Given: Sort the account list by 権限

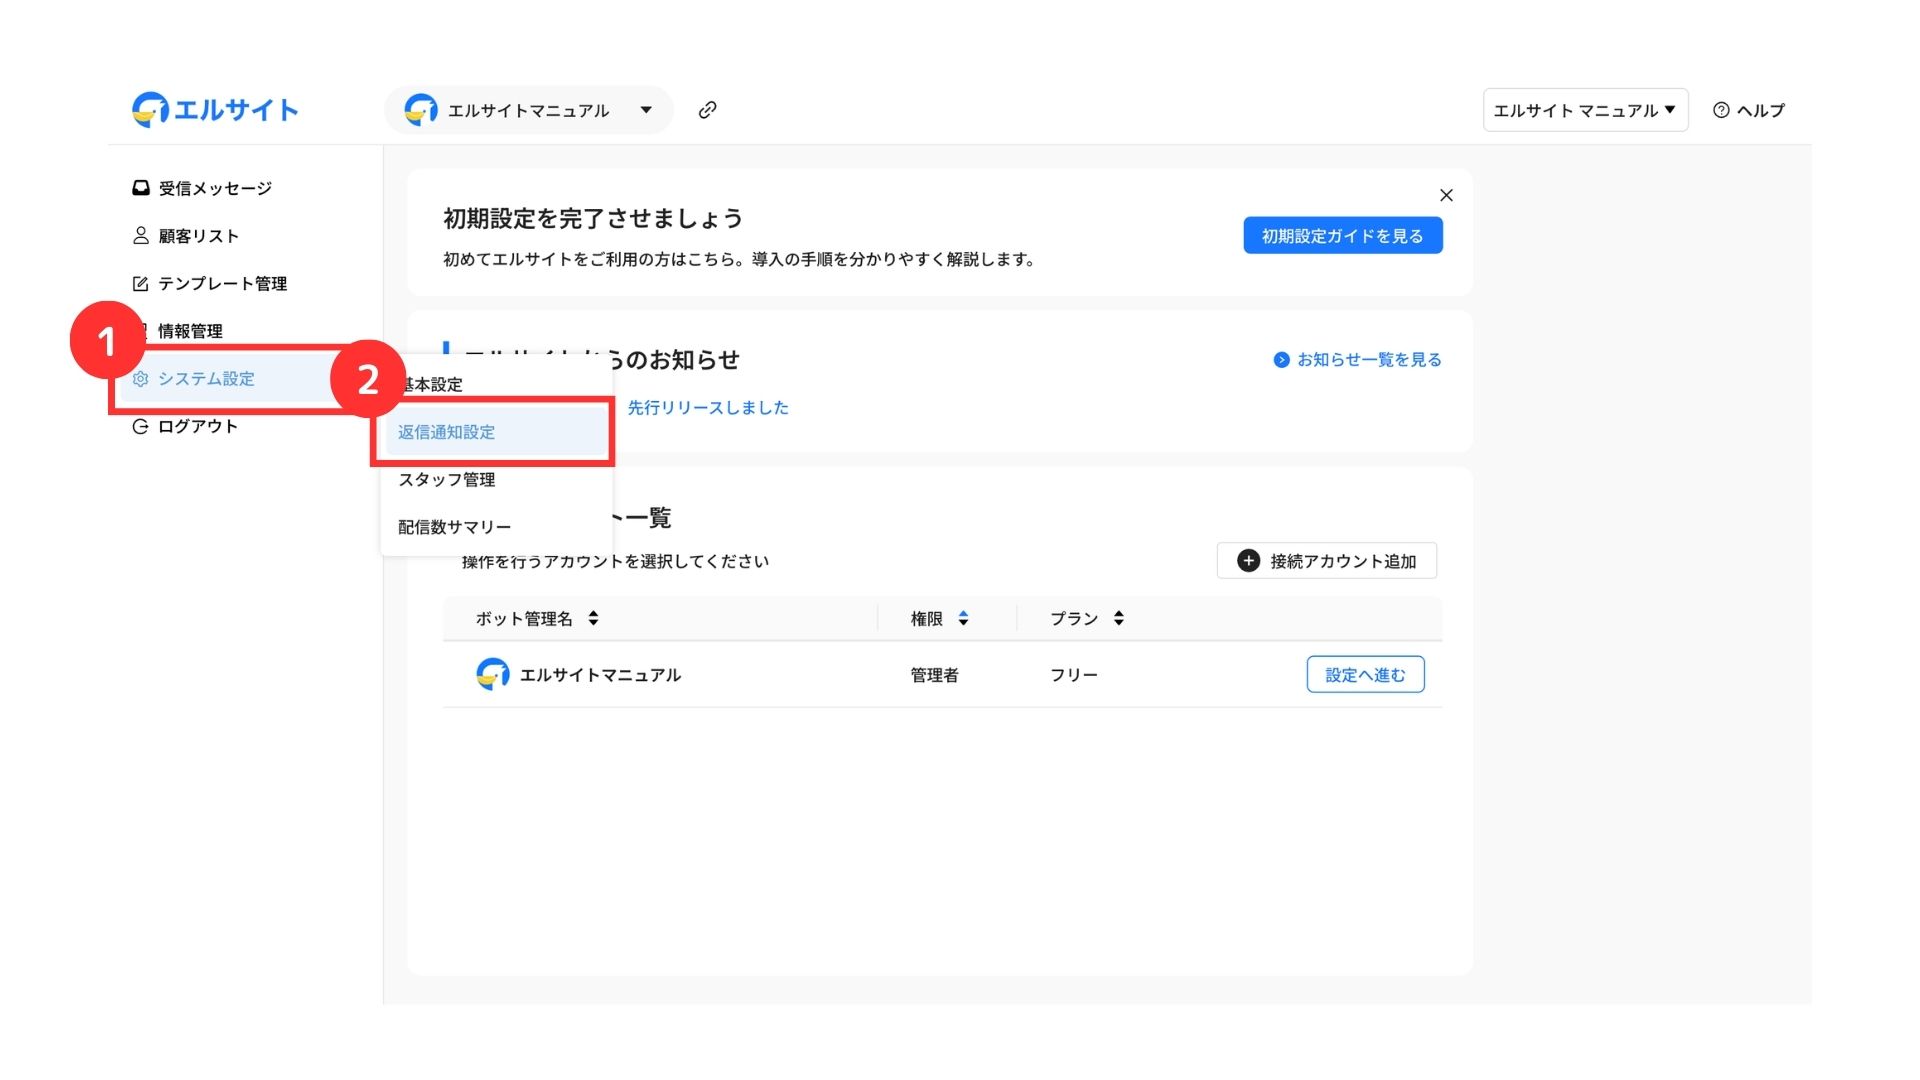Looking at the screenshot, I should point(963,618).
